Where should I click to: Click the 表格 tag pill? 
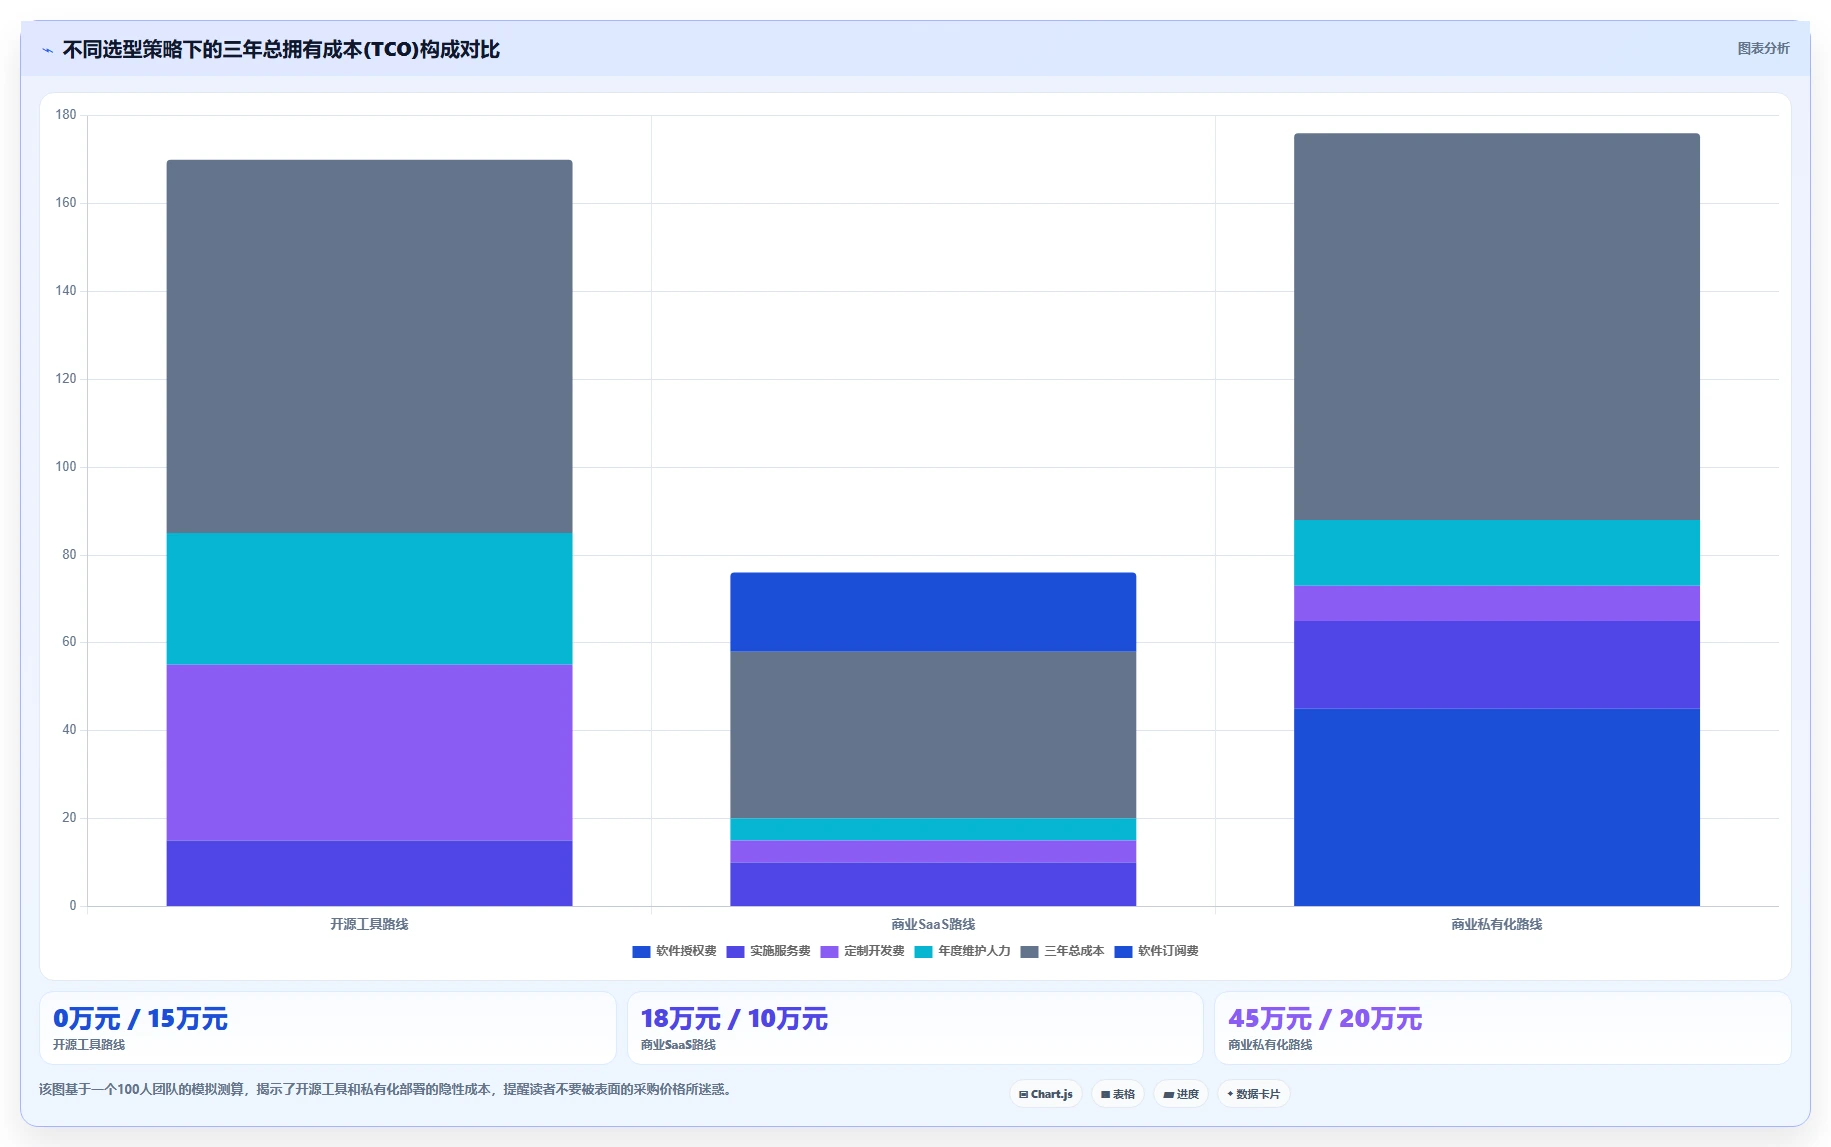click(x=1118, y=1094)
